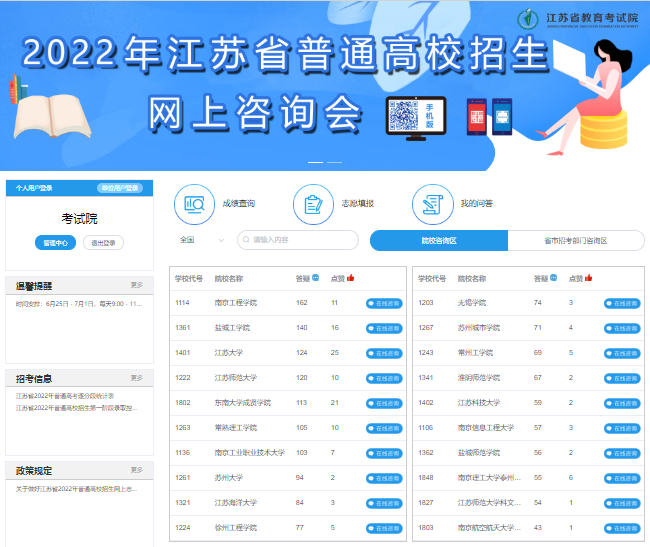The width and height of the screenshot is (650, 547).
Task: Click 在线咨询 for 徐州工程学院
Action: (x=384, y=528)
